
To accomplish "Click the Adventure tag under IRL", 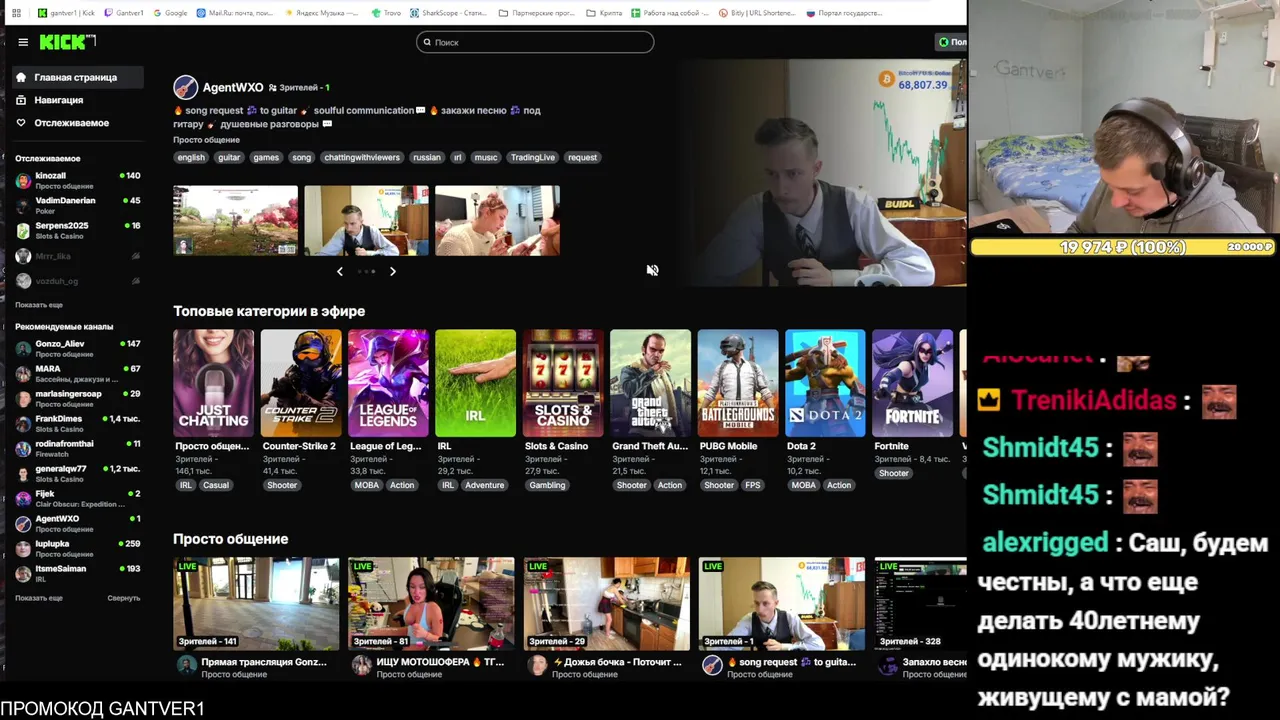I will pyautogui.click(x=485, y=485).
